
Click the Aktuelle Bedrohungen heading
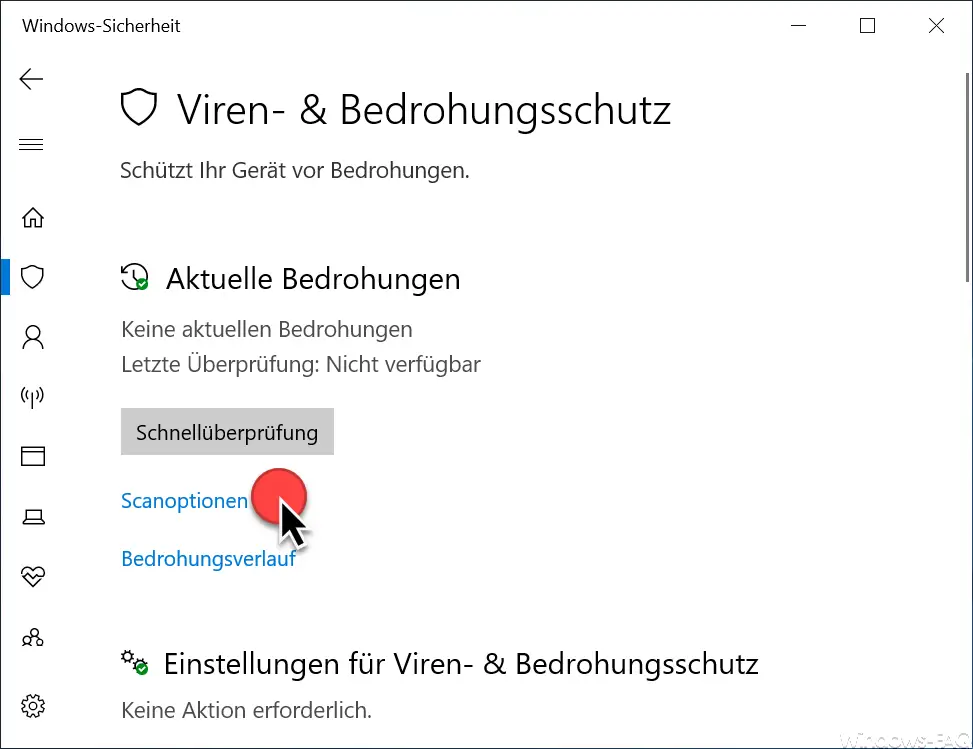tap(313, 279)
